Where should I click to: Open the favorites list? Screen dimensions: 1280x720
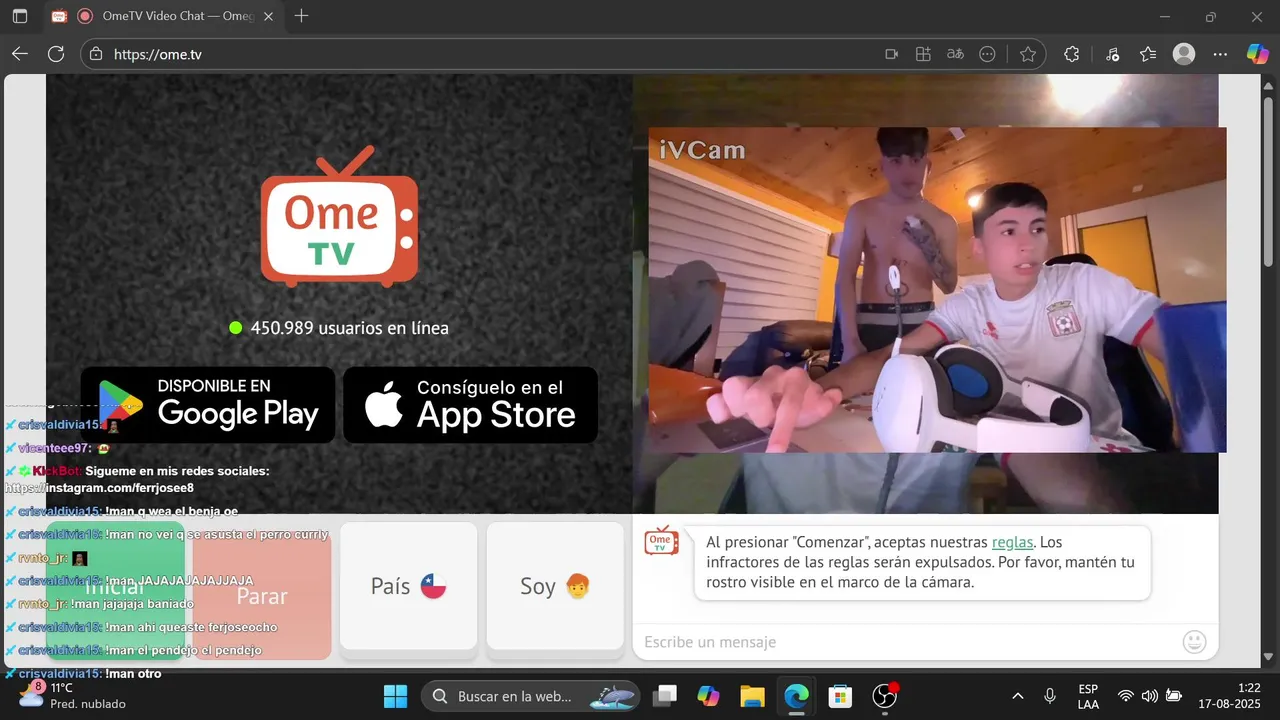[x=1148, y=54]
